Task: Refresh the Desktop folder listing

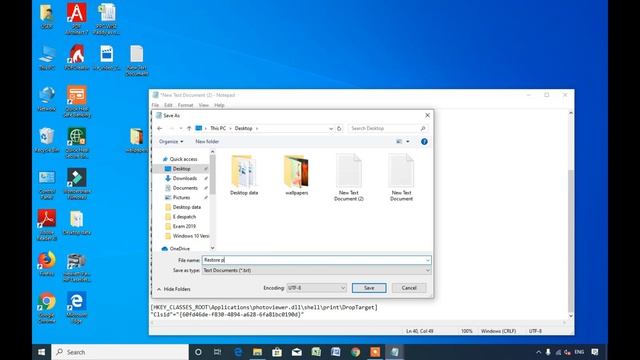Action: point(339,128)
